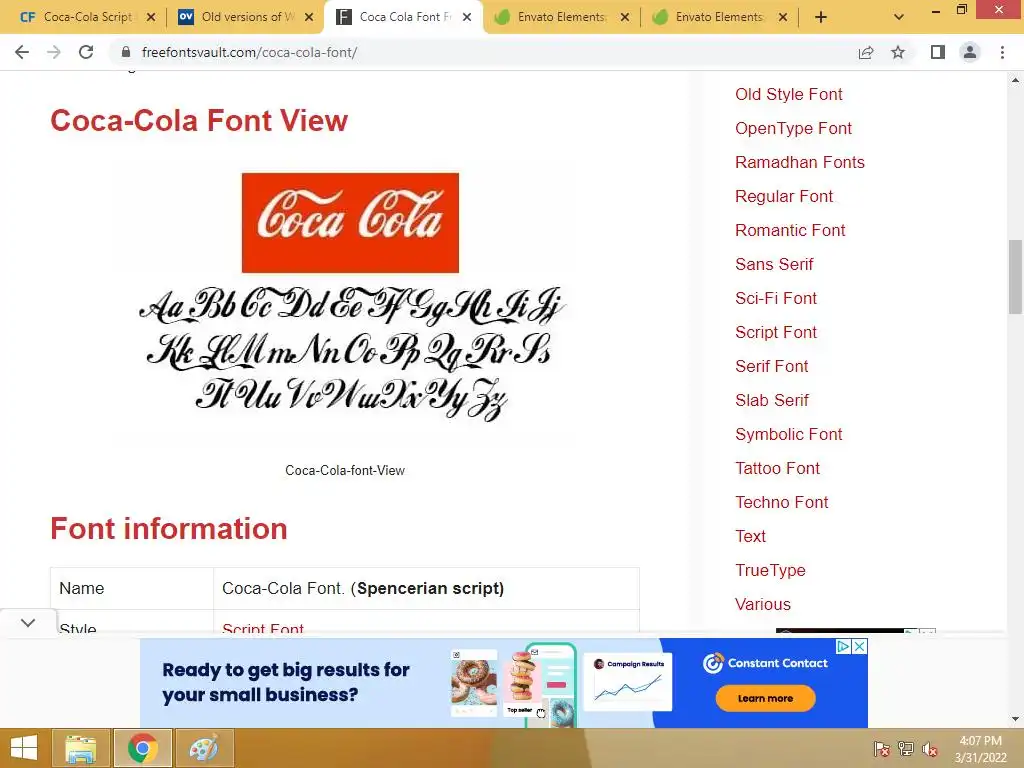Viewport: 1024px width, 768px height.
Task: Click the Constant Contact logo
Action: [765, 663]
